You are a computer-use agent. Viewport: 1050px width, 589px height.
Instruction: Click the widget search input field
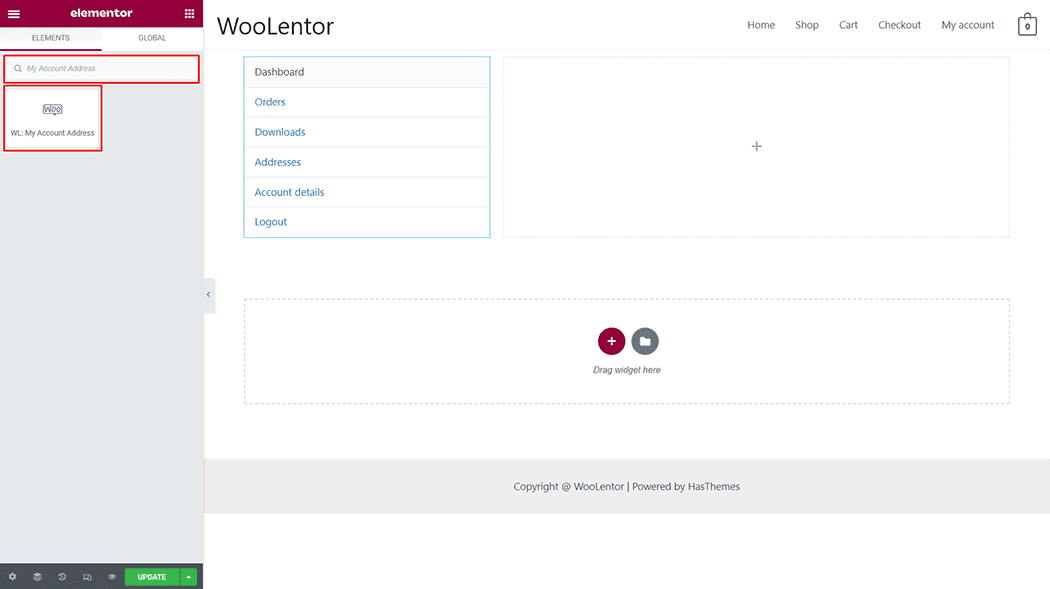[x=105, y=69]
